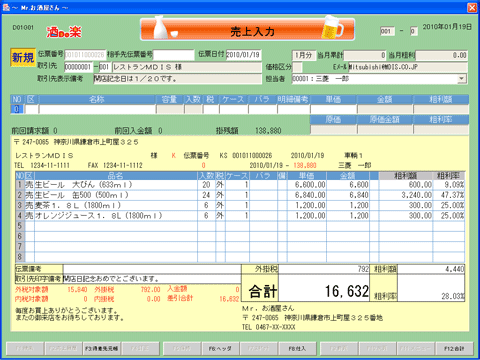Screen dimensions: 480x360
Task: Click the 粗利額 total 4,440
Action: pos(431,269)
